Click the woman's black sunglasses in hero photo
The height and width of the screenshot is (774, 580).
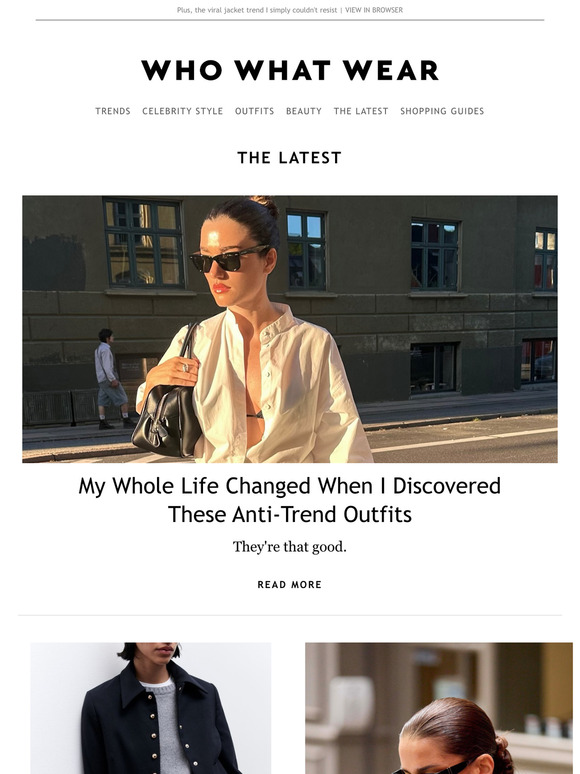tap(229, 260)
